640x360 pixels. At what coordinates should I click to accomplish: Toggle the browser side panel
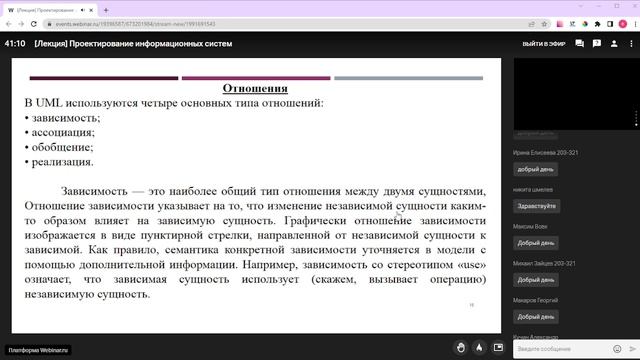[610, 24]
